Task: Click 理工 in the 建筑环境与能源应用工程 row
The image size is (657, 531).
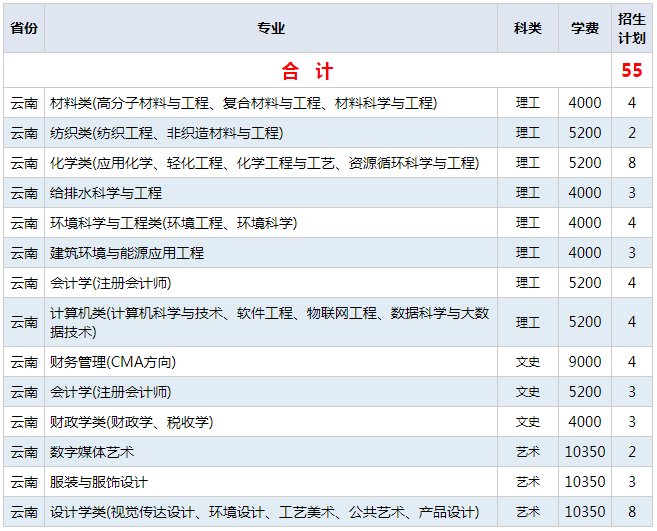Action: pyautogui.click(x=528, y=253)
